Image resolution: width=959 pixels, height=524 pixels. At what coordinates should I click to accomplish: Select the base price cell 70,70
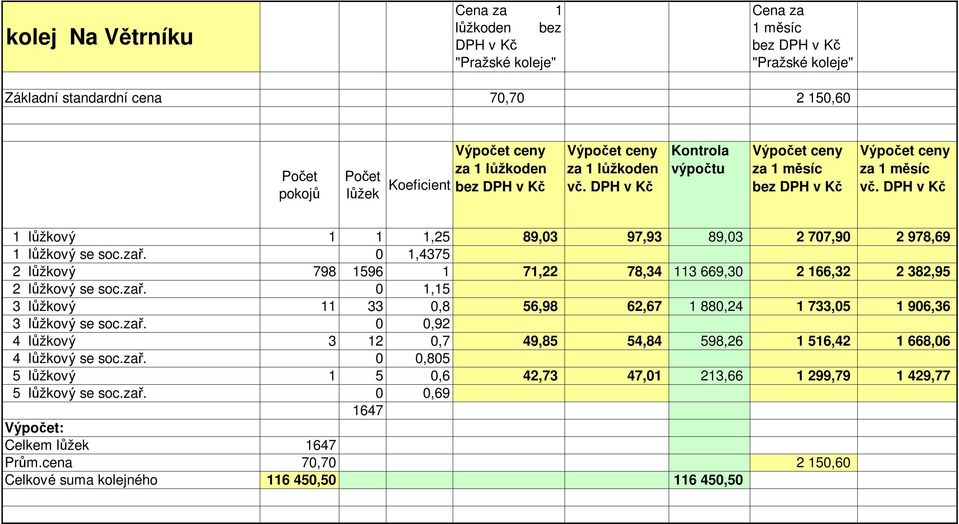coord(508,98)
